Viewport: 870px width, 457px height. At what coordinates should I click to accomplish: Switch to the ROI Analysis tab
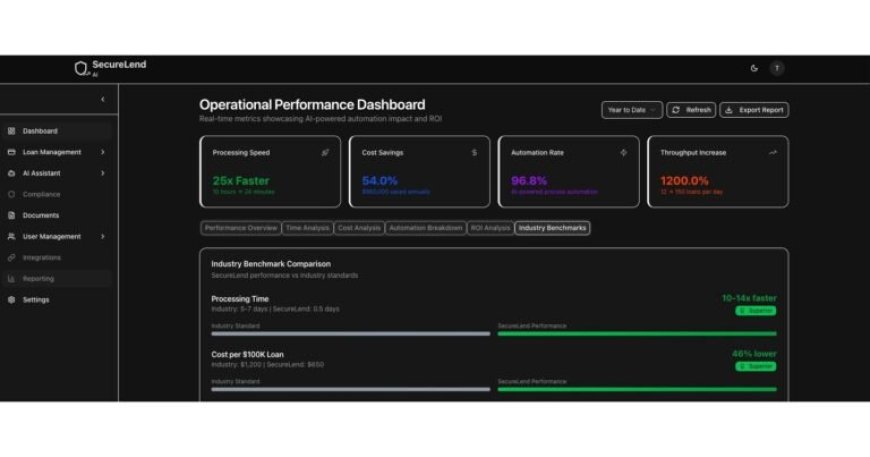(x=490, y=228)
